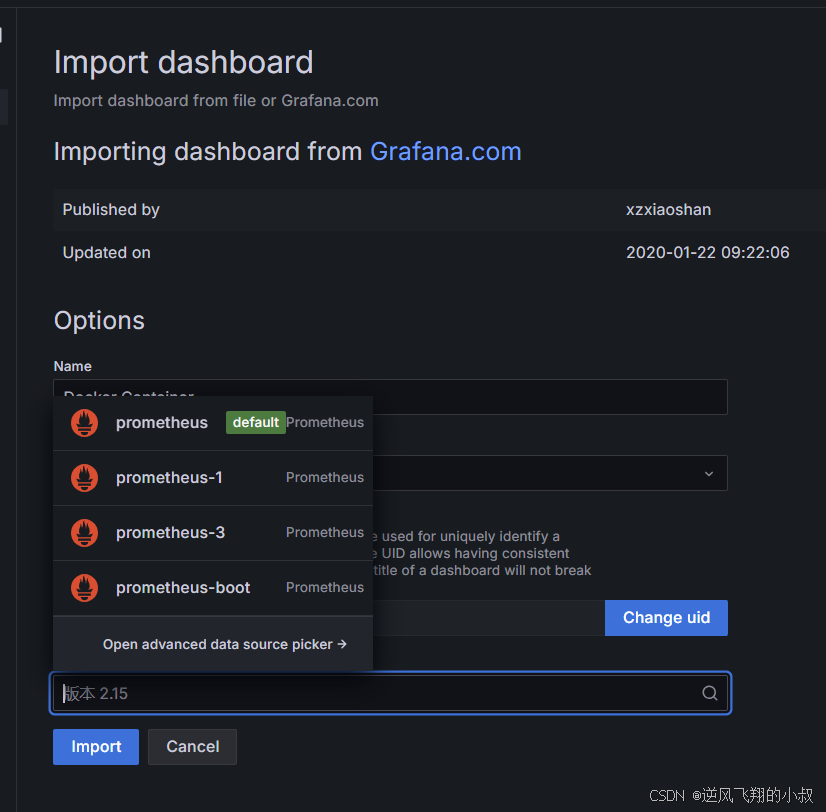
Task: Focus the data source search input
Action: click(x=390, y=693)
